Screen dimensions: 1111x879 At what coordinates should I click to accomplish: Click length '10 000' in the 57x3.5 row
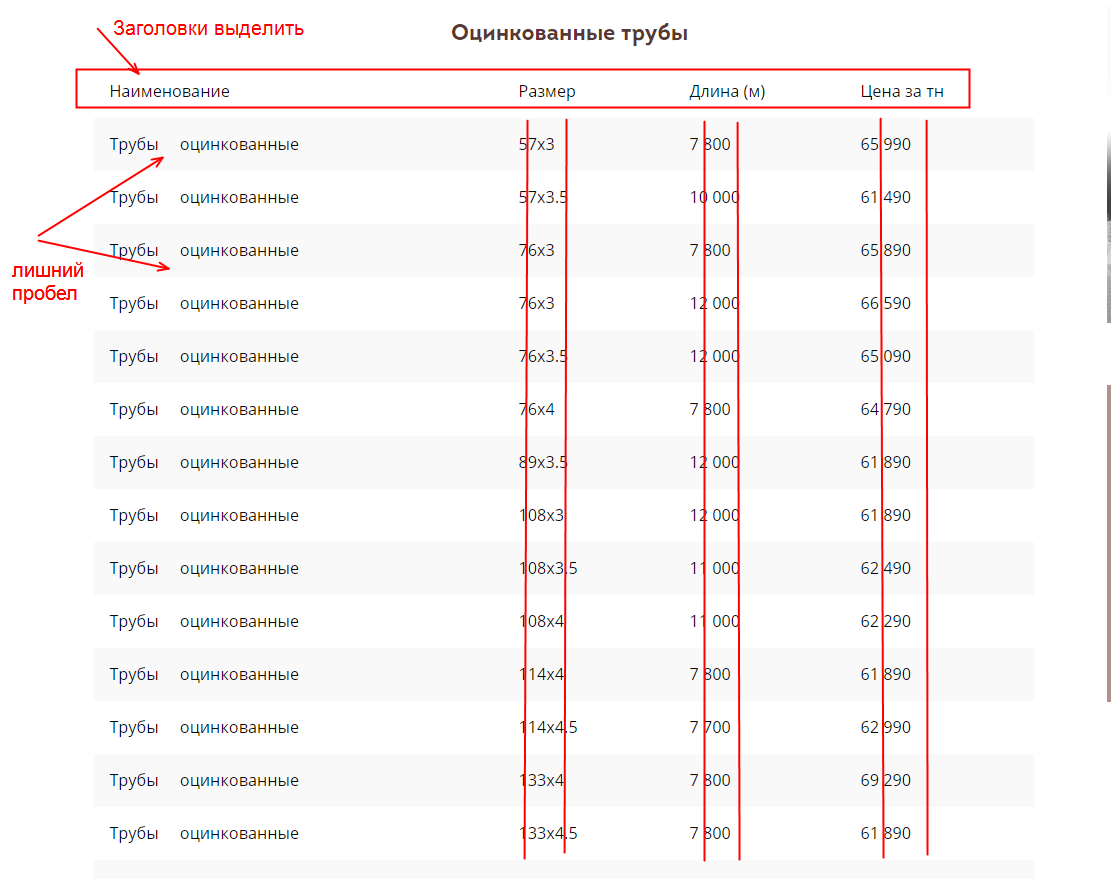pos(714,198)
